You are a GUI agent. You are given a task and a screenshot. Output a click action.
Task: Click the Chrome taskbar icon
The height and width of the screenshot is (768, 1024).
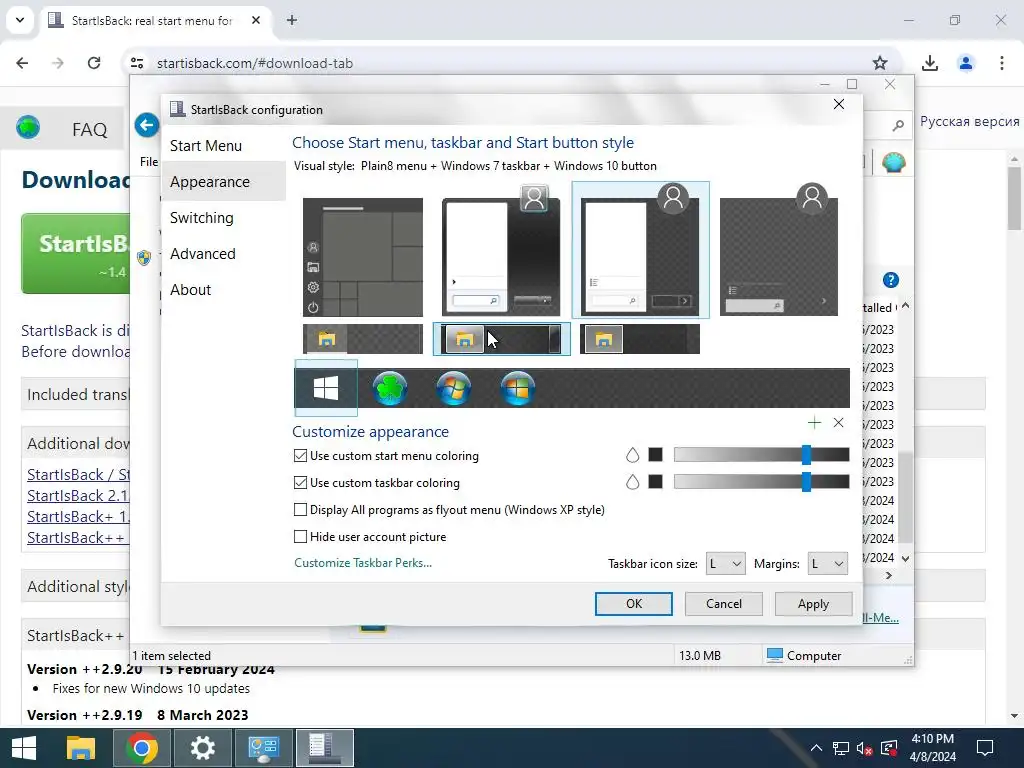(142, 748)
